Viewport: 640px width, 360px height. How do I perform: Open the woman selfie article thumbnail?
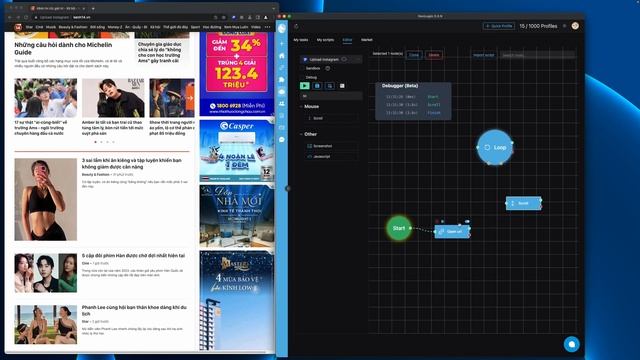tap(45, 199)
